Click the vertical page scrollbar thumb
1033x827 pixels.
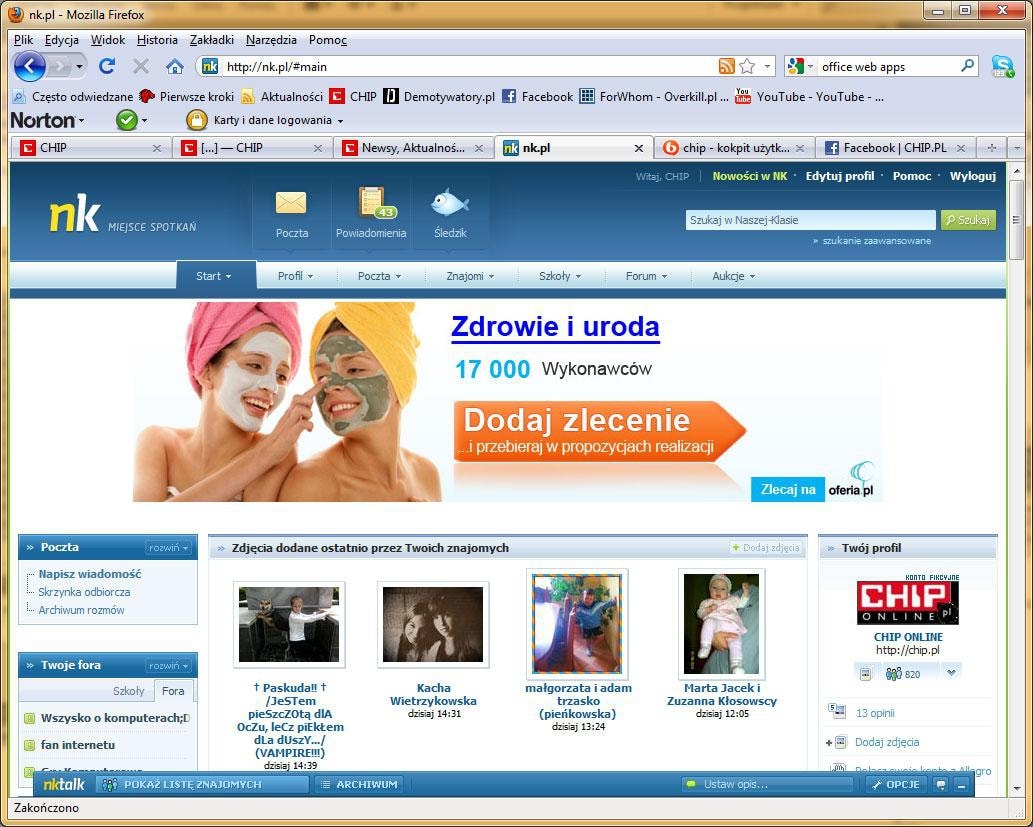click(1015, 220)
